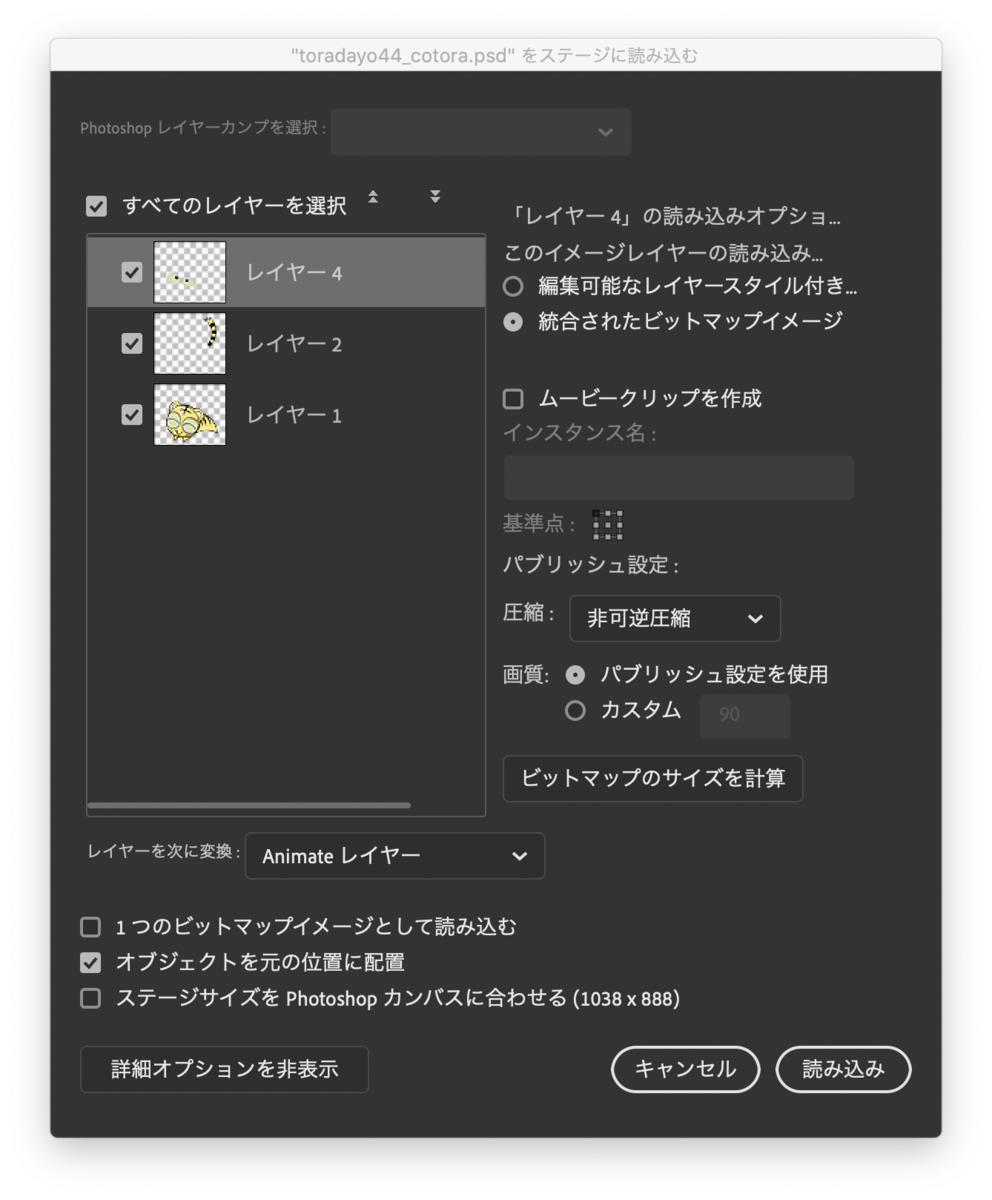Select the 編集可能なレイヤースタイル付き radio button
This screenshot has width=992, height=1200.
pyautogui.click(x=512, y=286)
